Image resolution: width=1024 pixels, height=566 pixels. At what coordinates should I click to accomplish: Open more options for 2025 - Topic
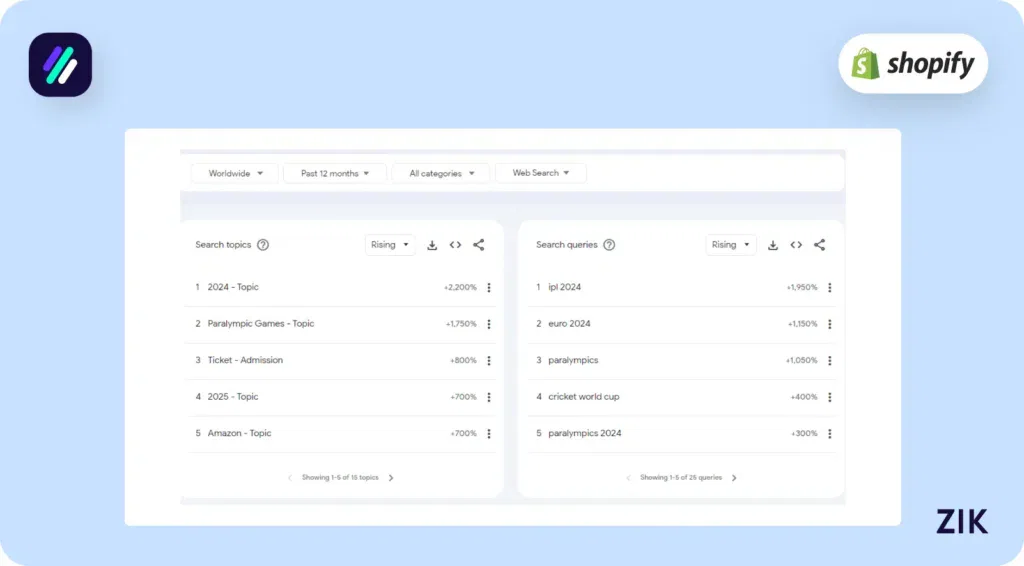point(488,397)
